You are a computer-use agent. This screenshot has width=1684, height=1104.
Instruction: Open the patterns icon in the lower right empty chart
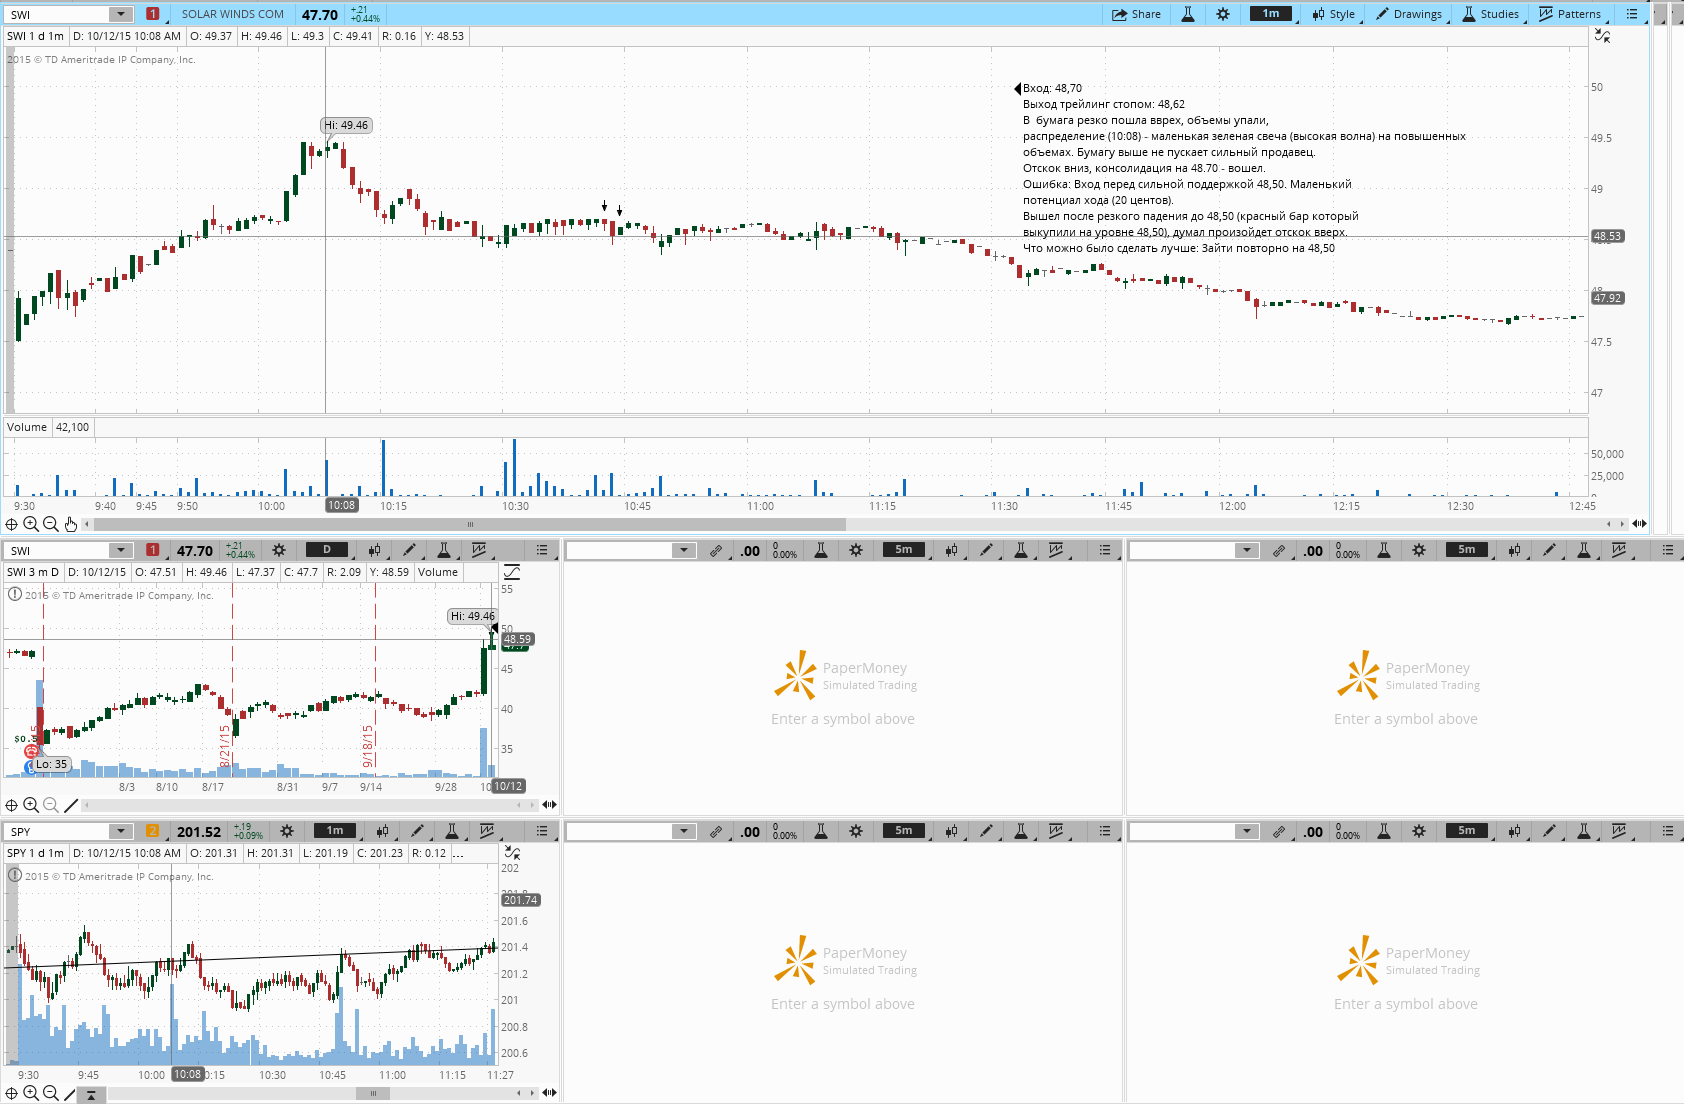click(x=1619, y=831)
